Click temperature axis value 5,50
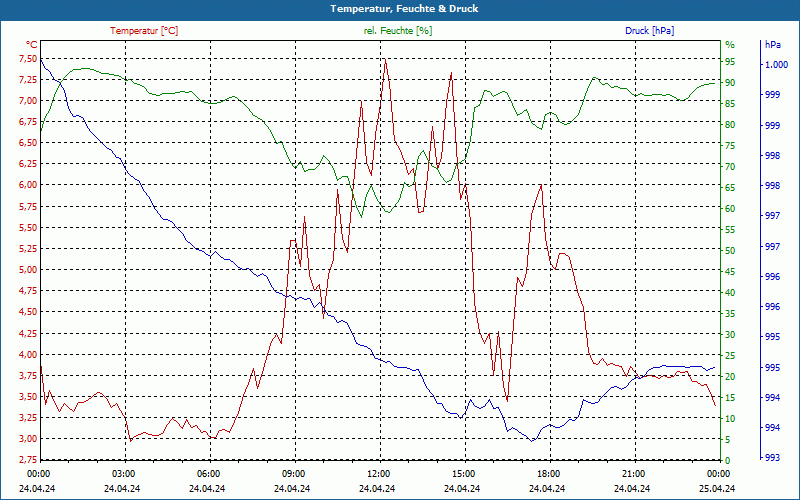This screenshot has height=500, width=800. click(x=28, y=228)
